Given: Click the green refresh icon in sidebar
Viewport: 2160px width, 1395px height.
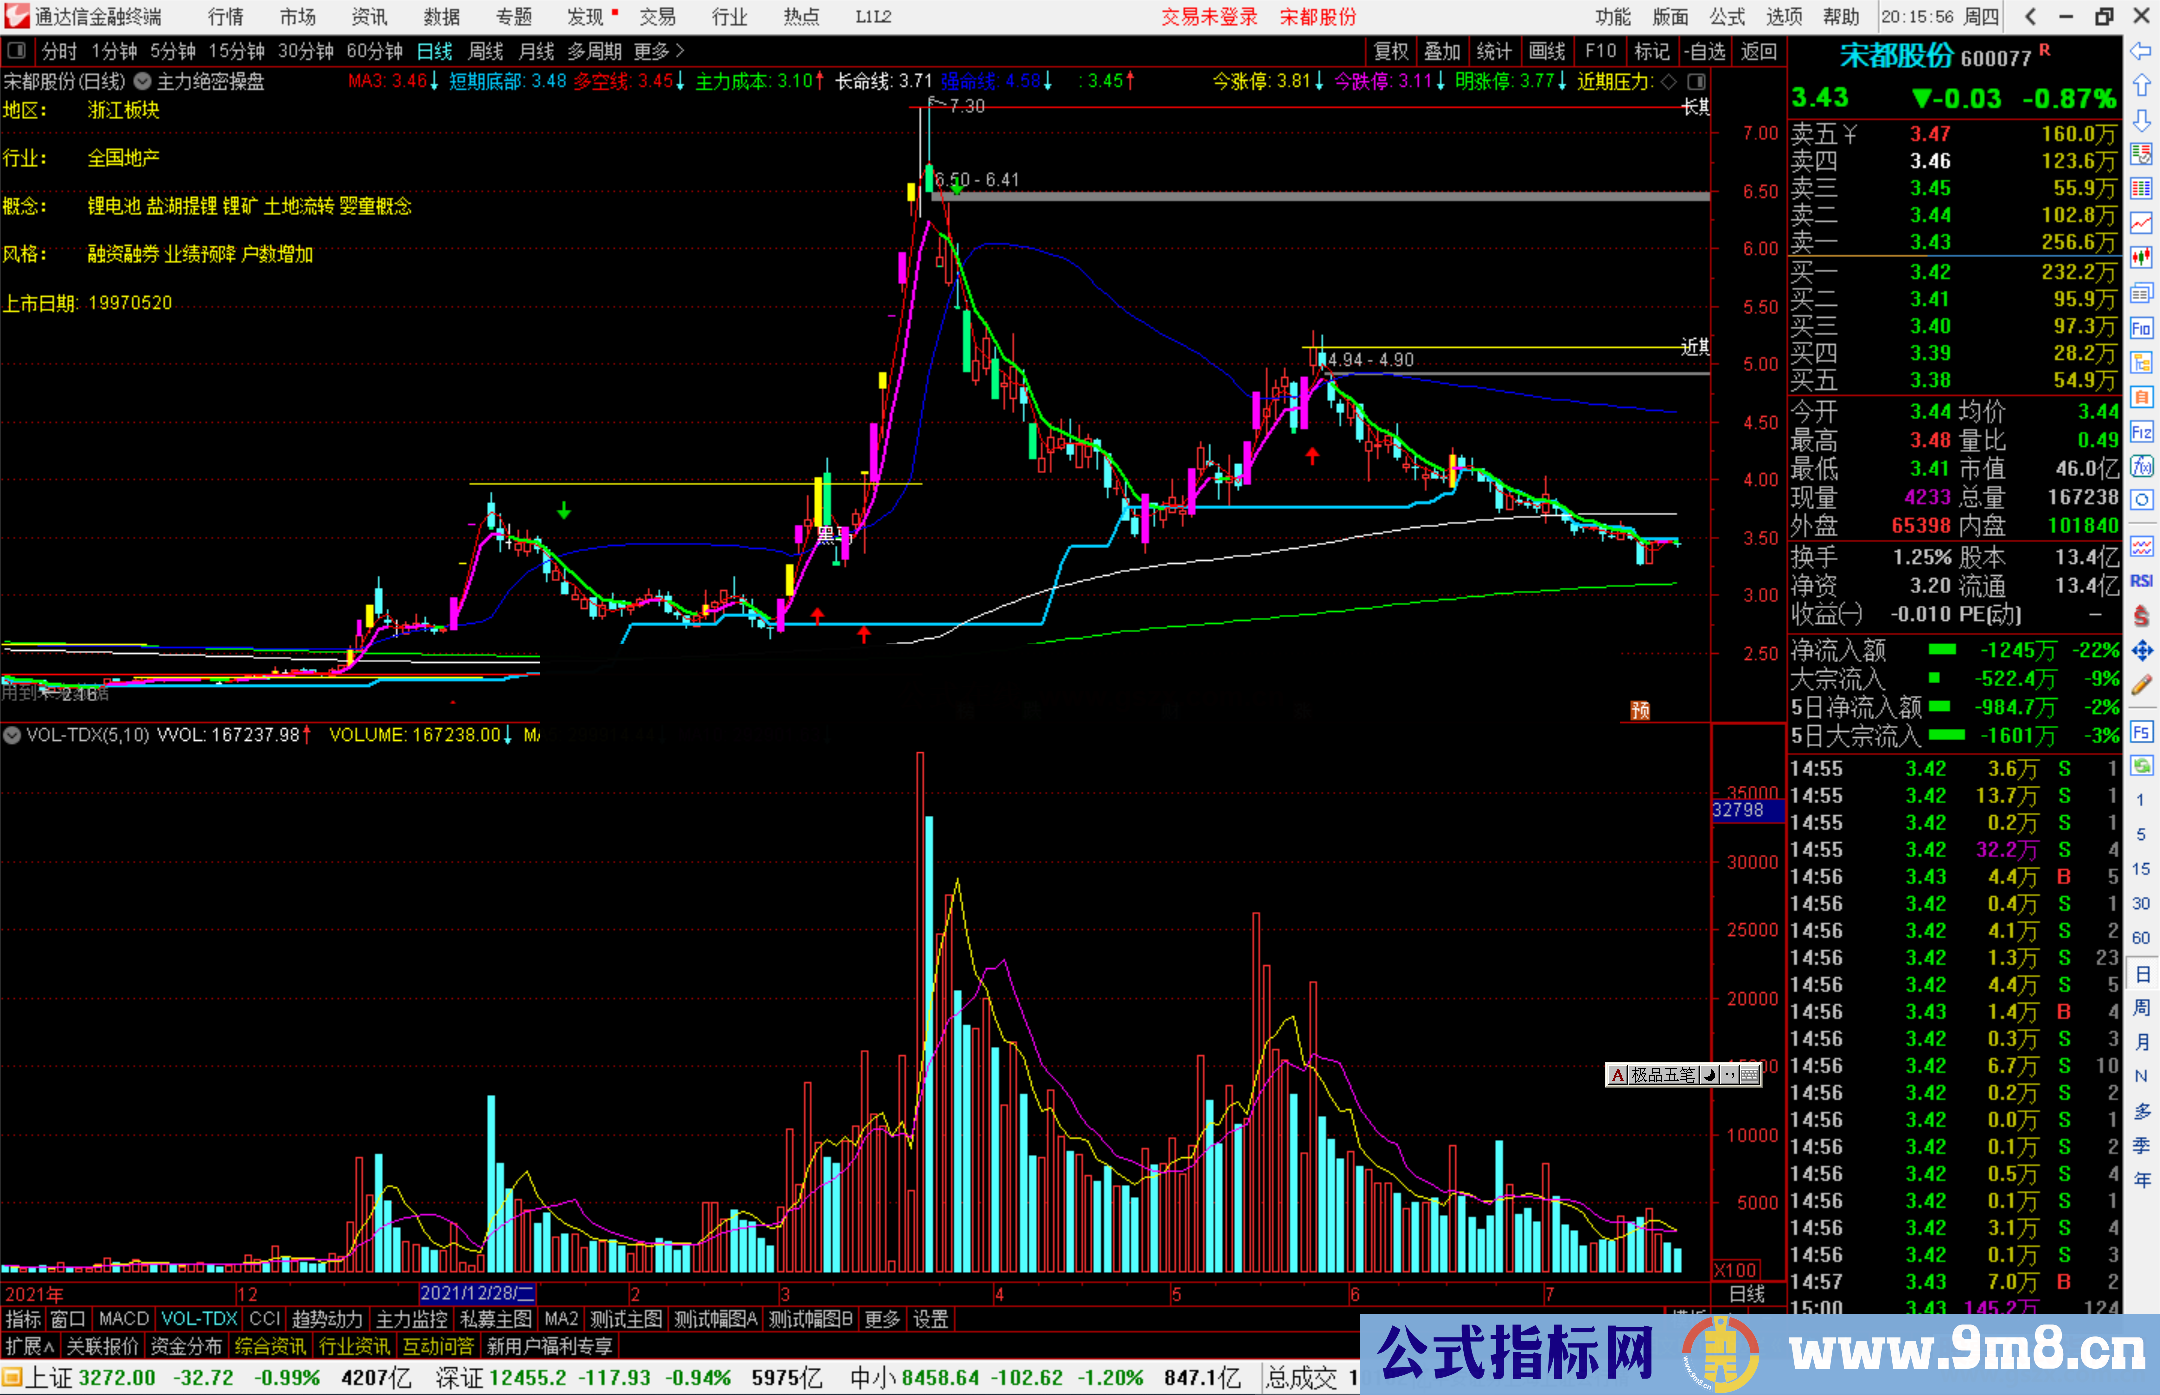Looking at the screenshot, I should 2141,766.
